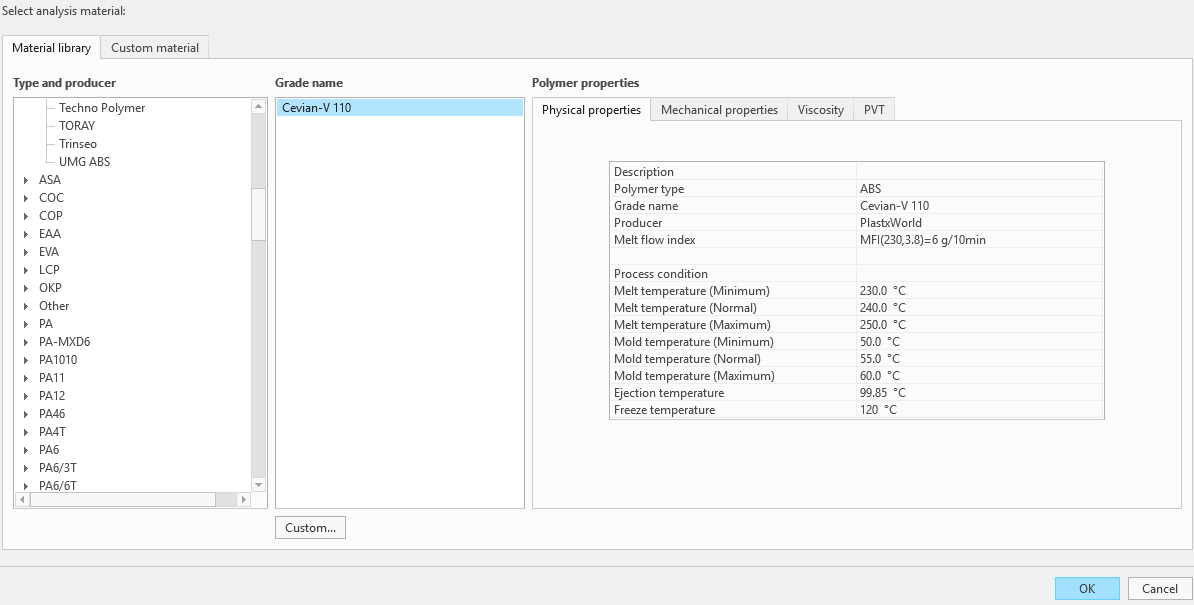1194x605 pixels.
Task: Open the PVT properties tab
Action: (874, 110)
